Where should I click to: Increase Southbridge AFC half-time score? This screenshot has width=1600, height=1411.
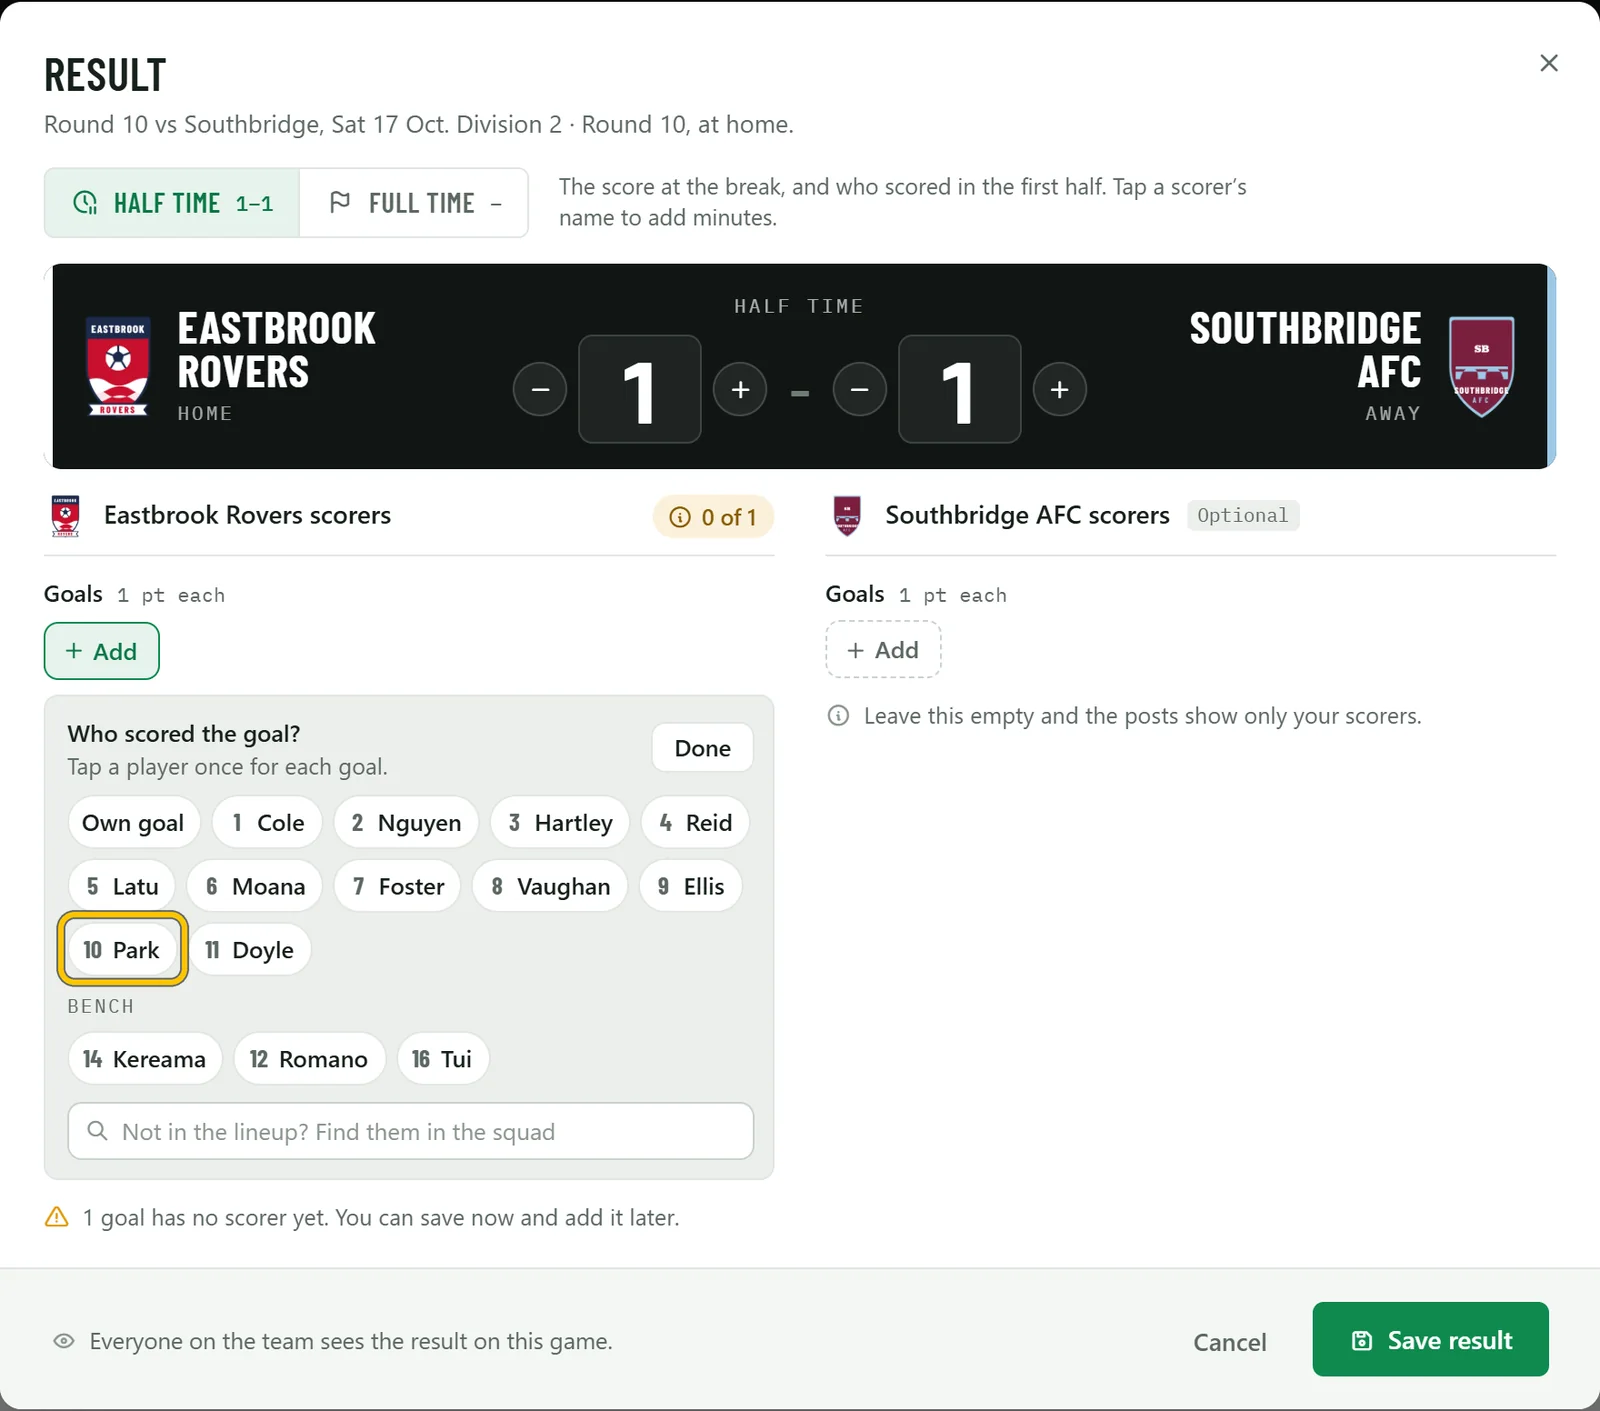[x=1060, y=389]
